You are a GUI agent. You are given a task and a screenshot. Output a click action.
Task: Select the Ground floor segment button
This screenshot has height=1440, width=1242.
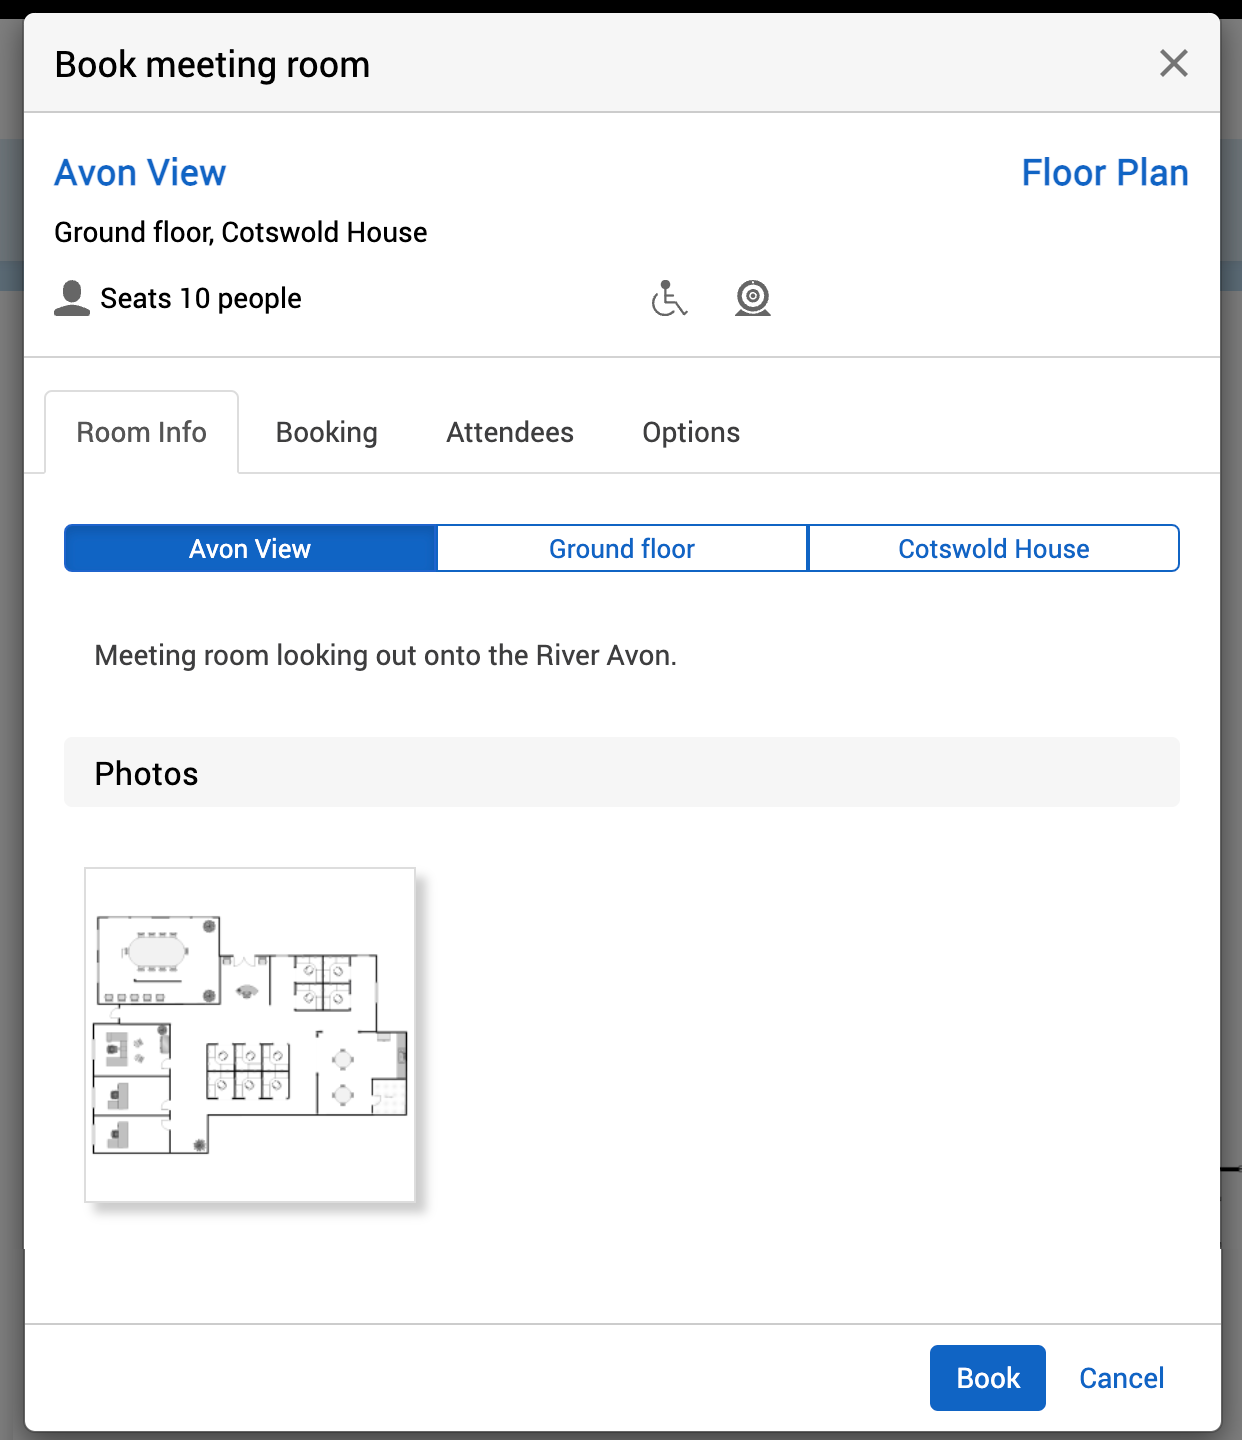pos(621,548)
